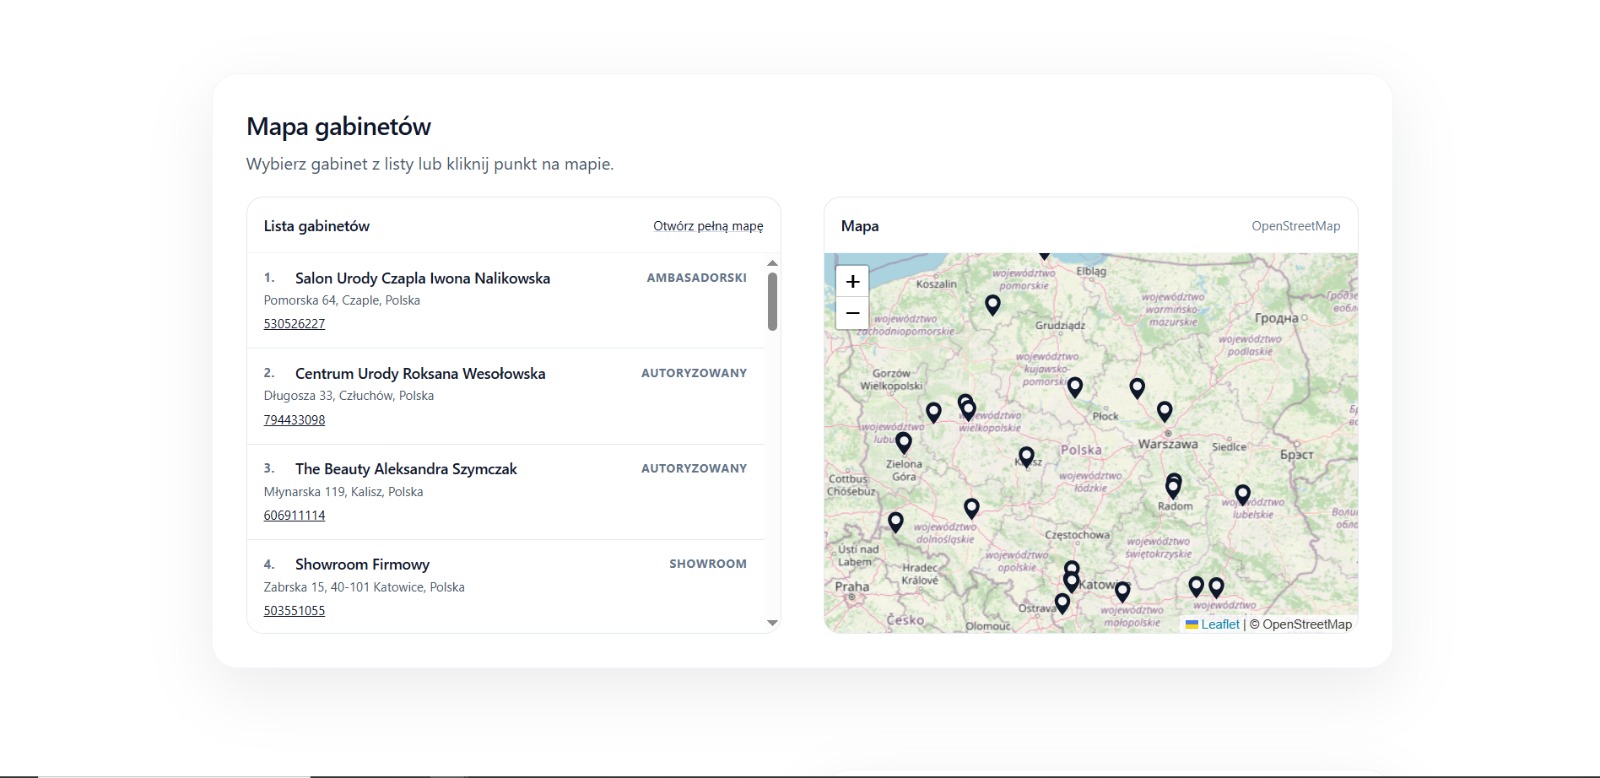Click phone number 794433098
This screenshot has height=778, width=1600.
(x=294, y=420)
